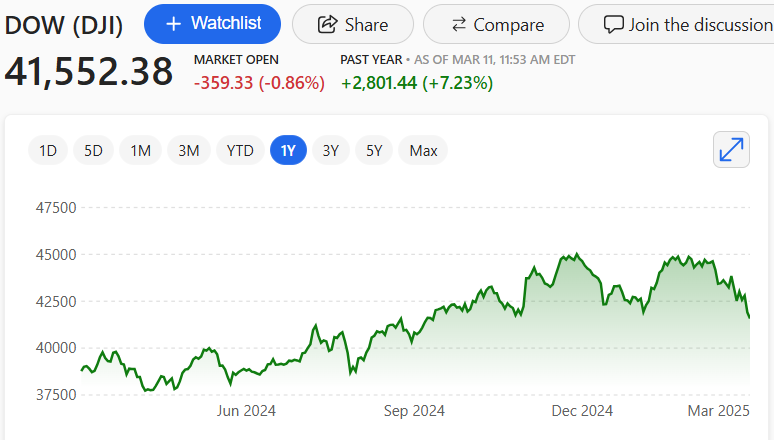774x440 pixels.
Task: Click the Sep 2024 axis label
Action: [414, 410]
